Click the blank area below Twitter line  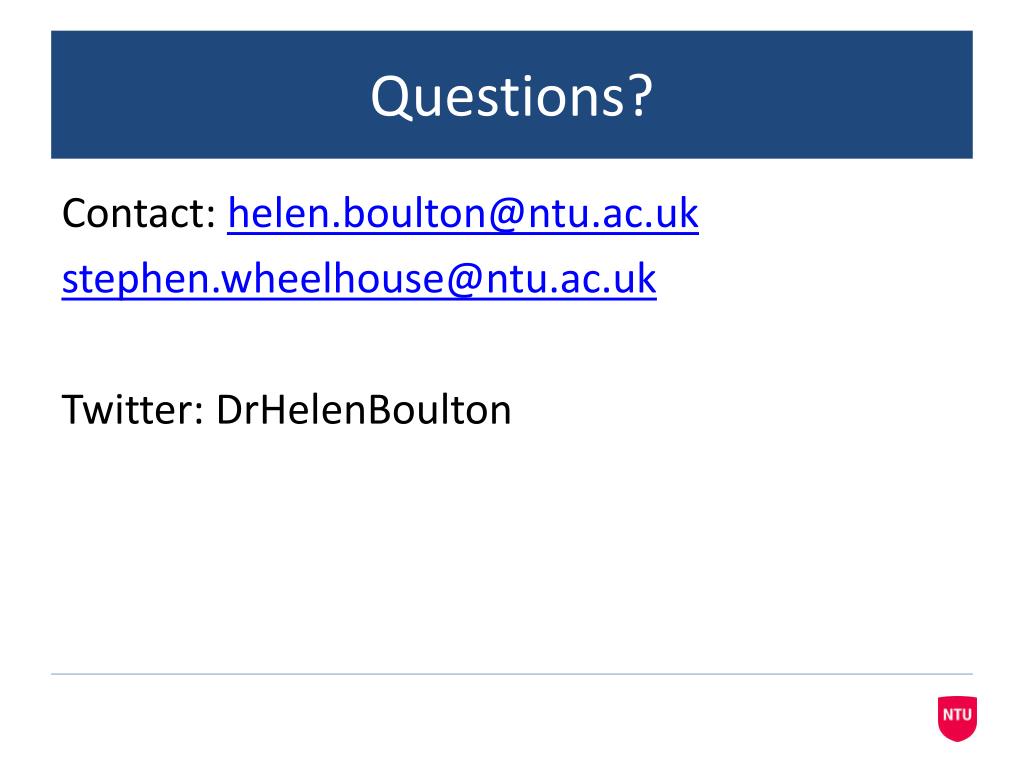click(511, 549)
